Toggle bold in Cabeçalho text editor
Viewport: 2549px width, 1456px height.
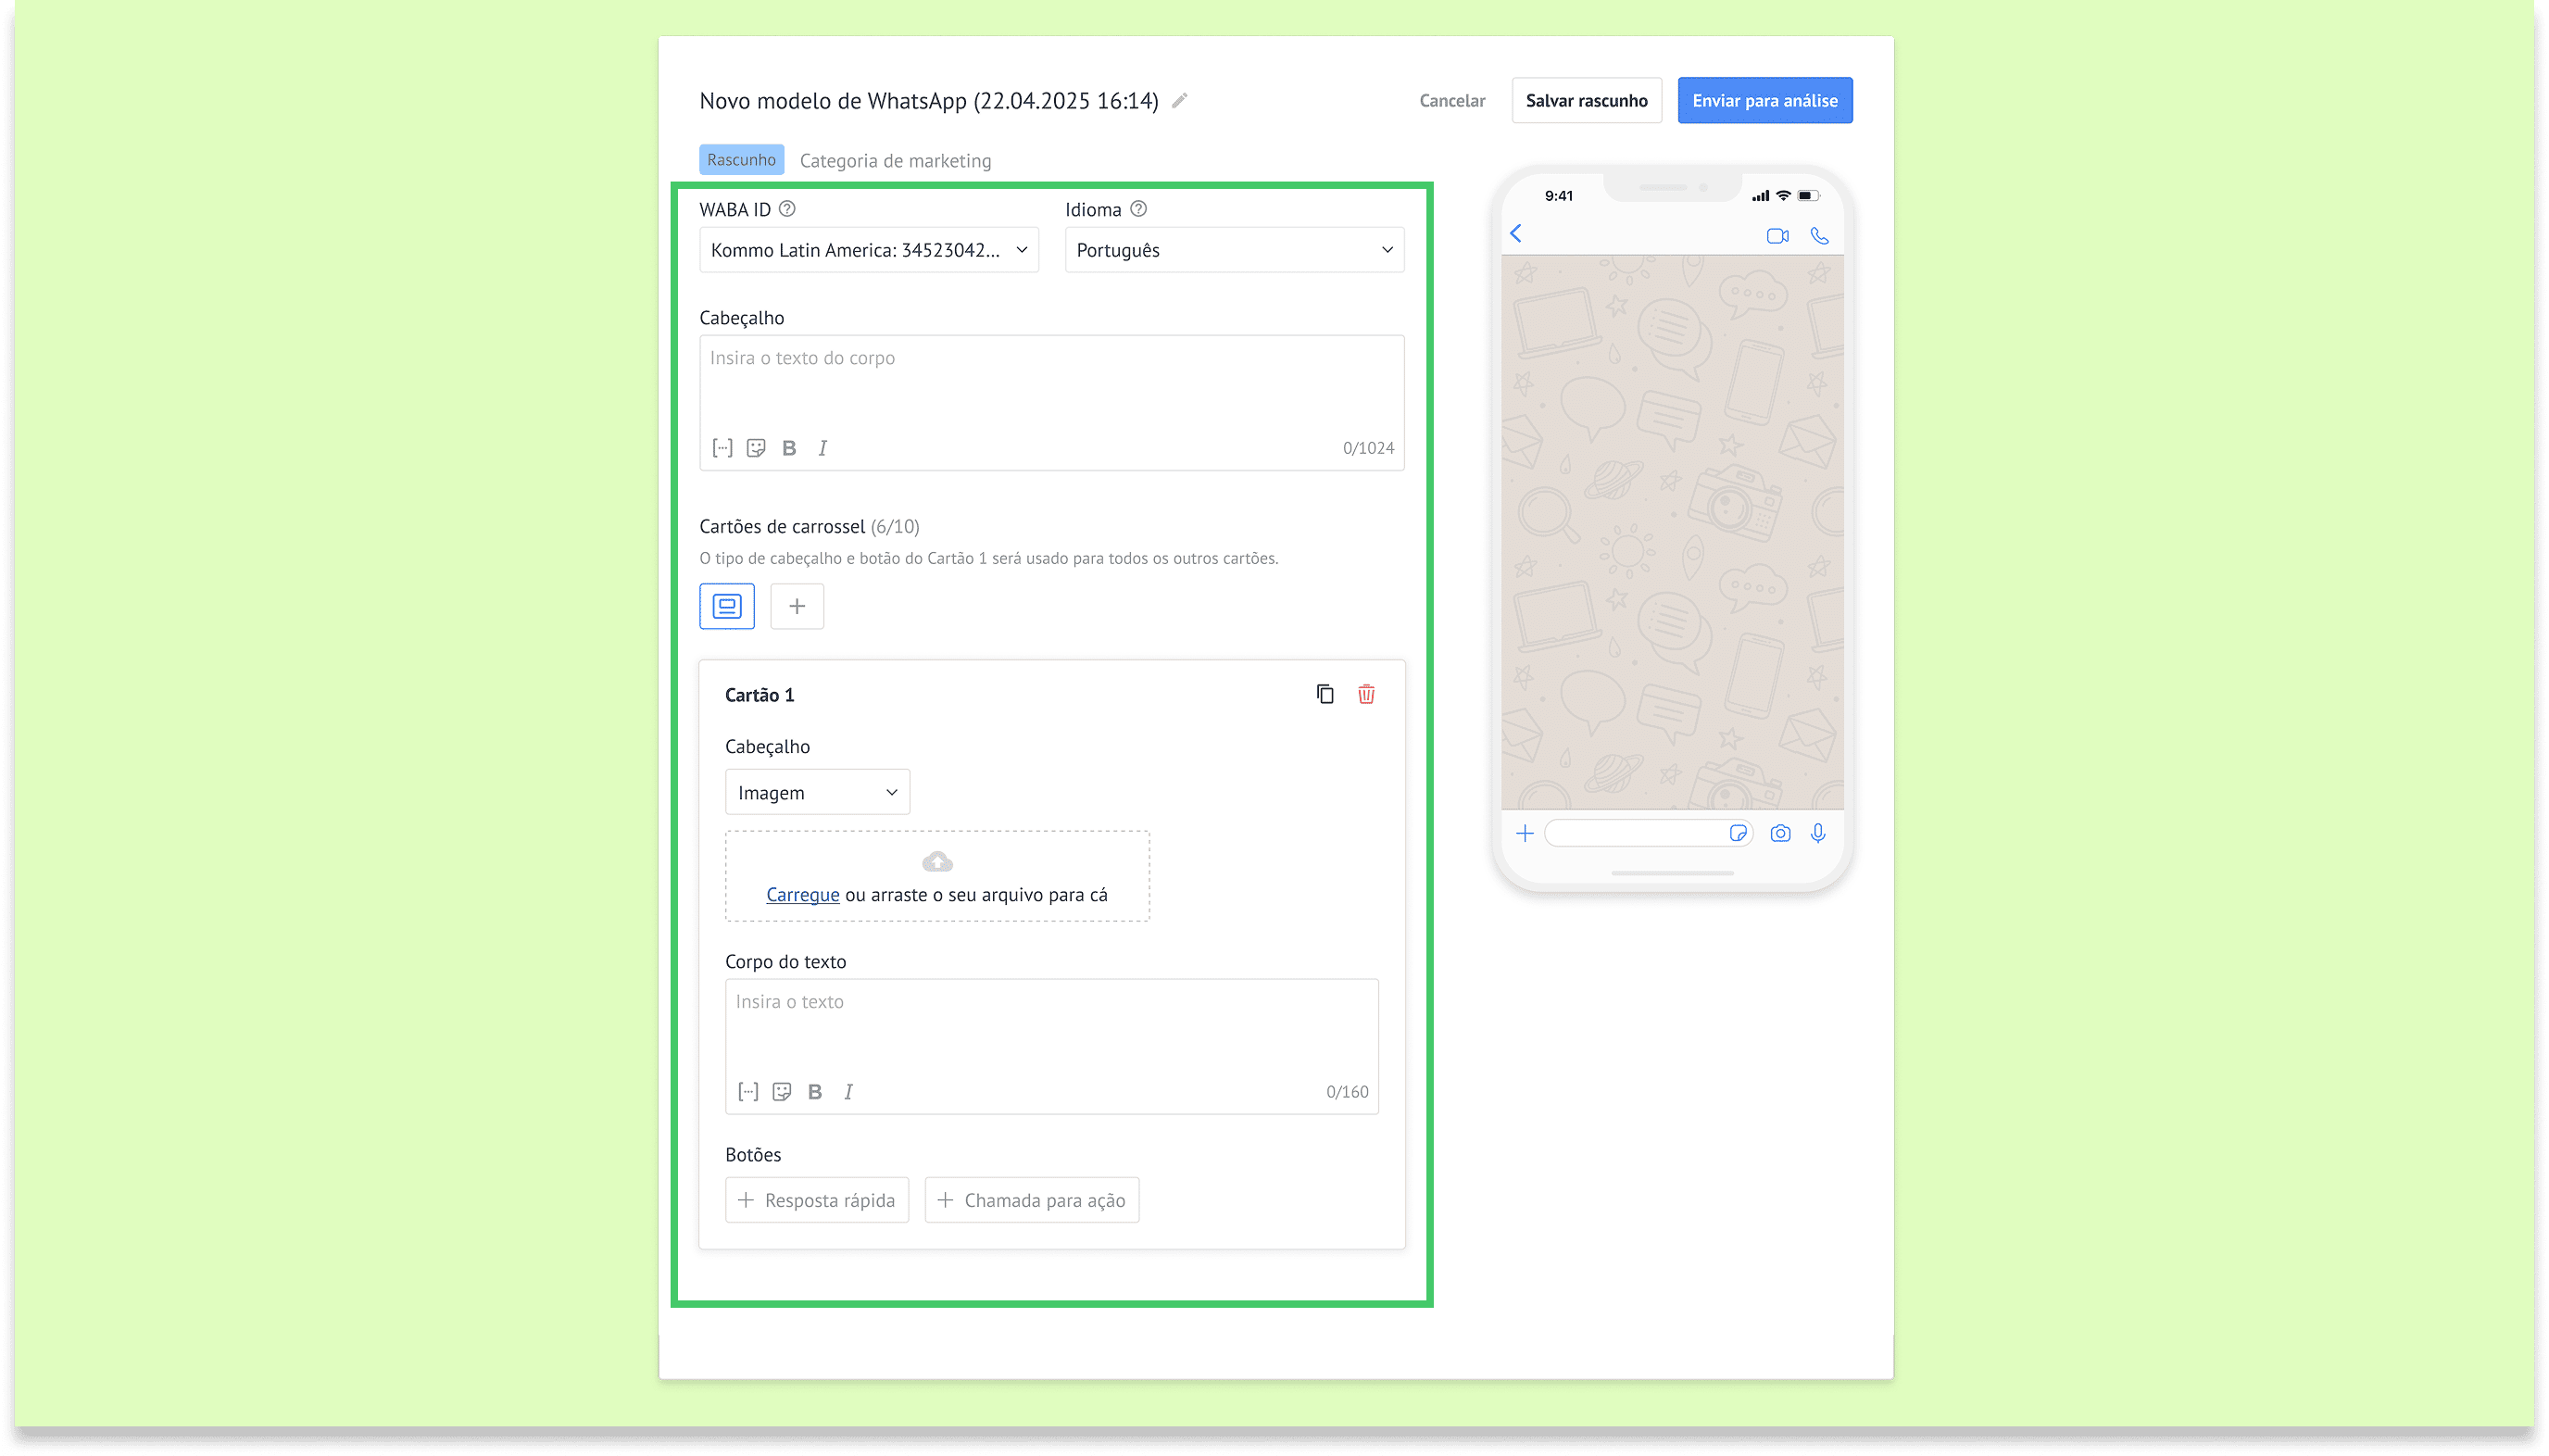pyautogui.click(x=789, y=448)
